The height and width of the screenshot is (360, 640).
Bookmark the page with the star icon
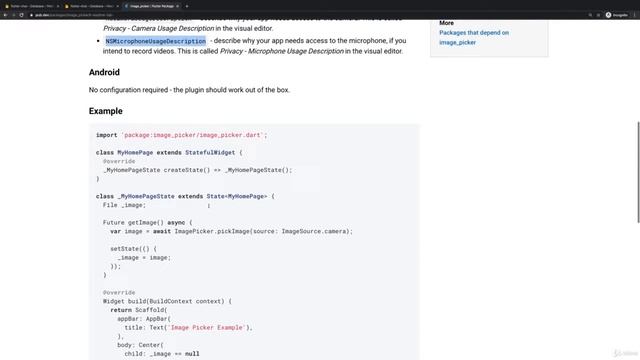pyautogui.click(x=599, y=15)
